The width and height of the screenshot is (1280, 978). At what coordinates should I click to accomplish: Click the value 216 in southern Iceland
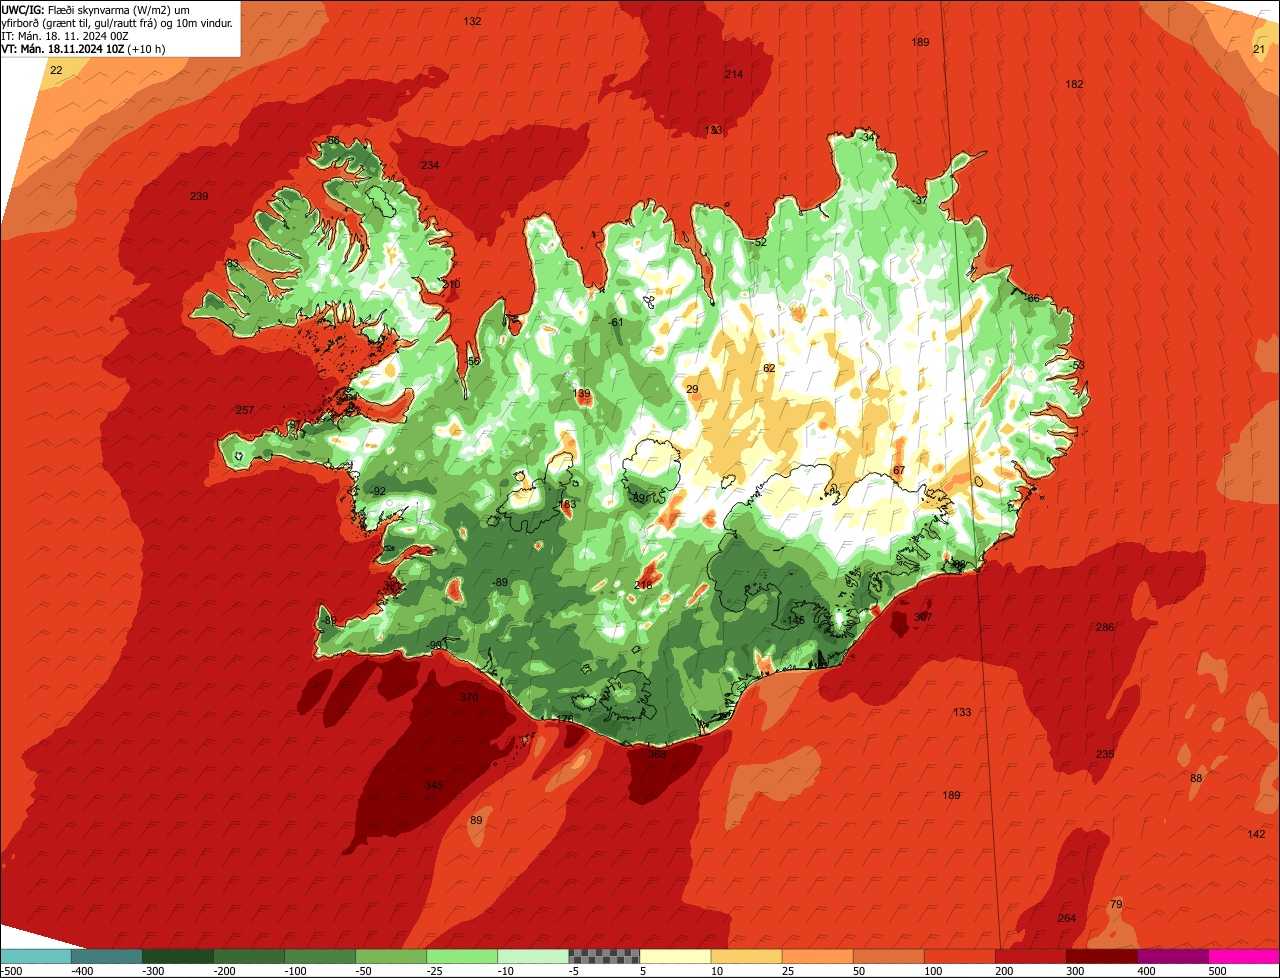click(644, 585)
